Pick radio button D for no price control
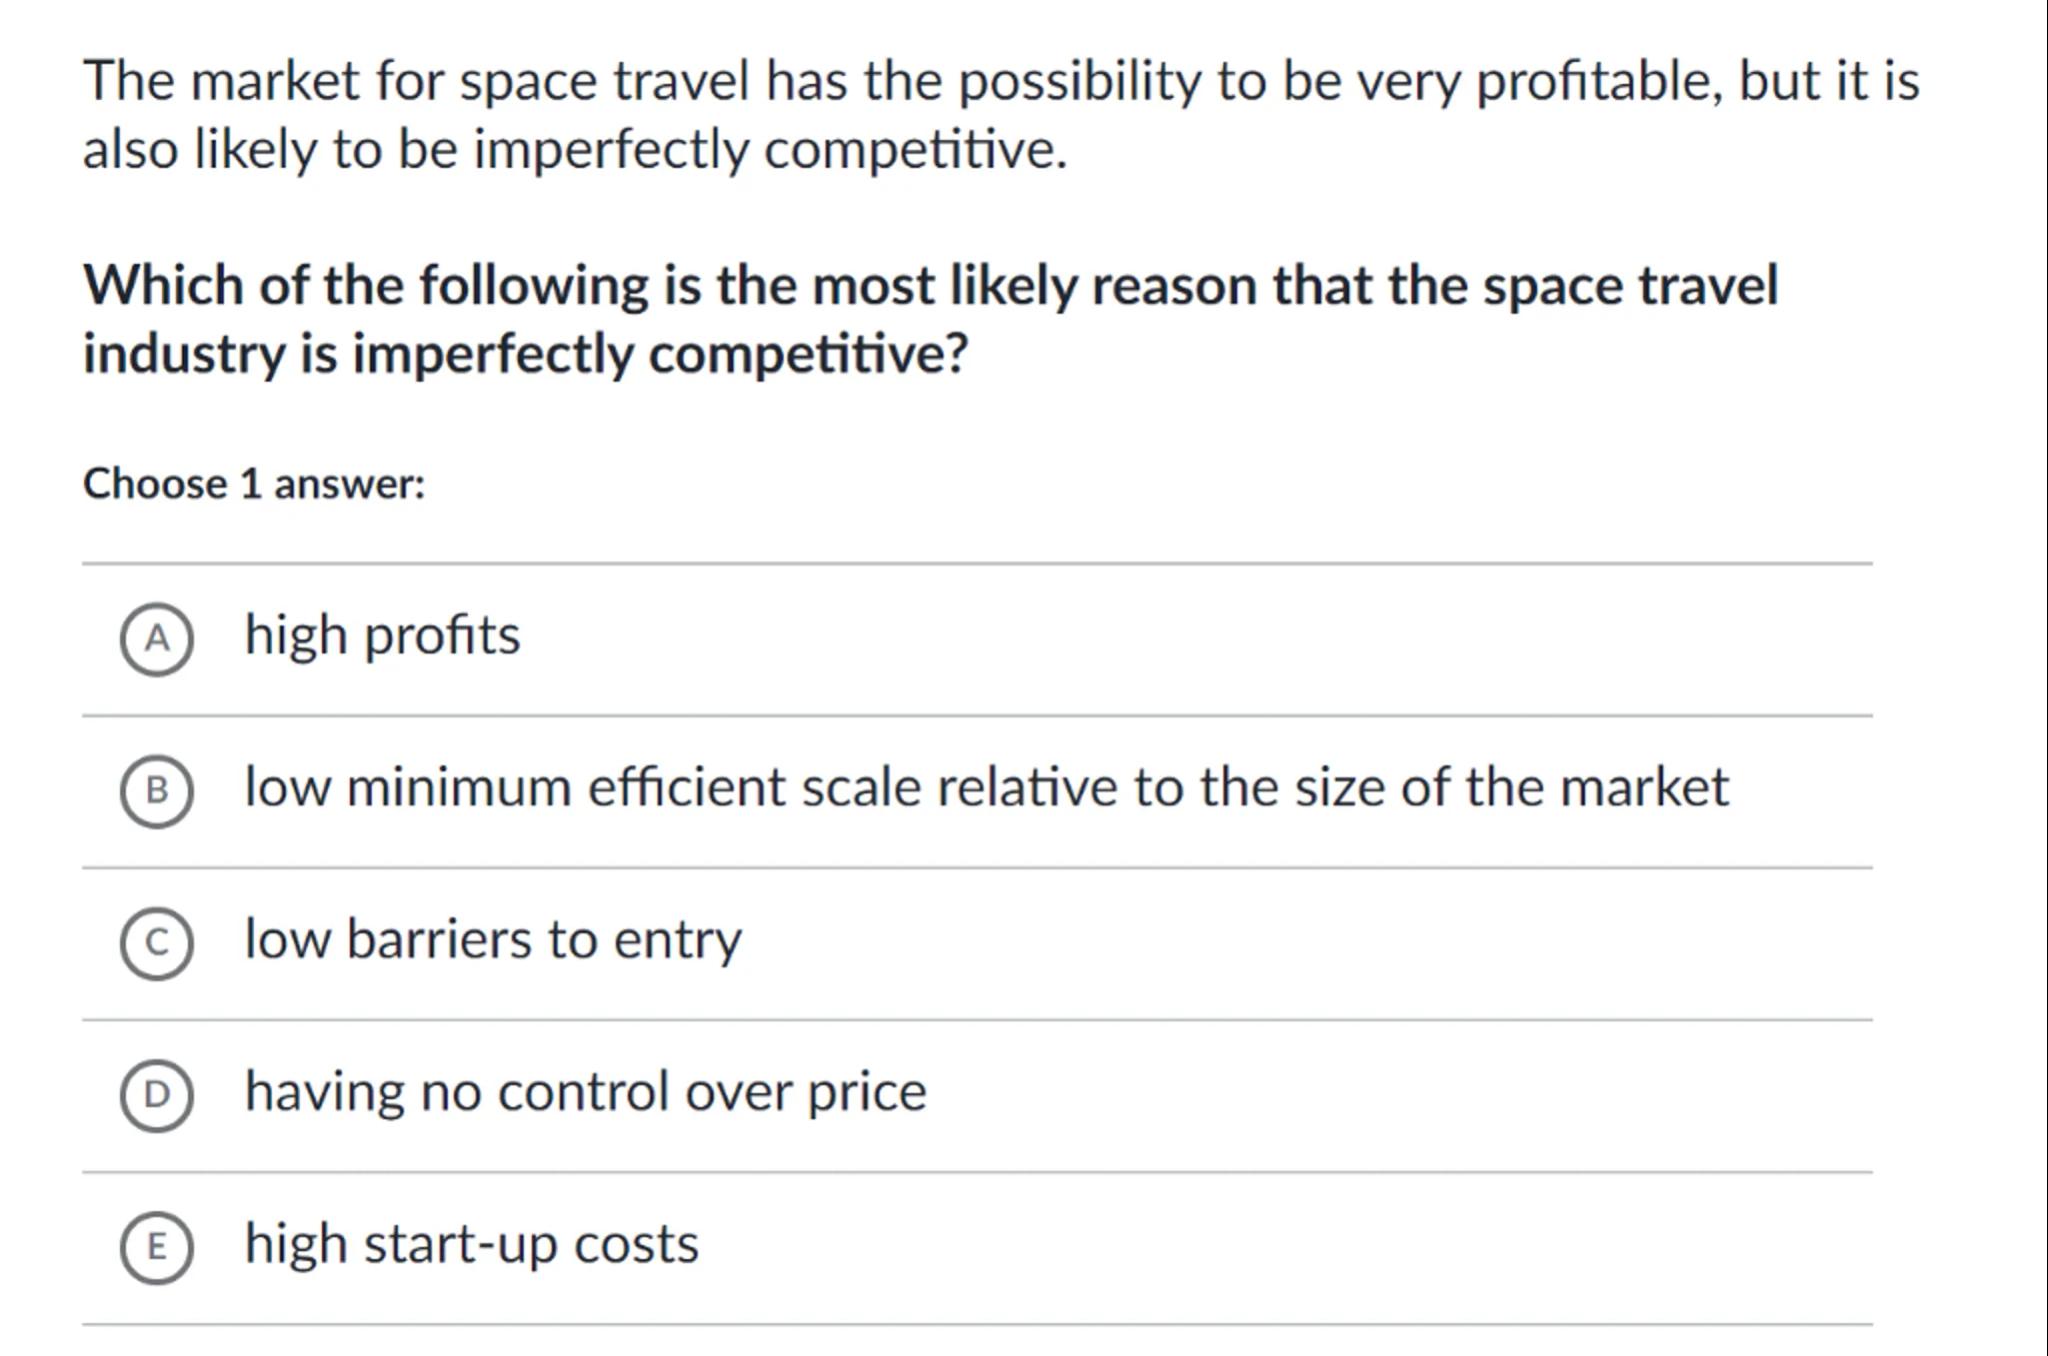 156,1095
